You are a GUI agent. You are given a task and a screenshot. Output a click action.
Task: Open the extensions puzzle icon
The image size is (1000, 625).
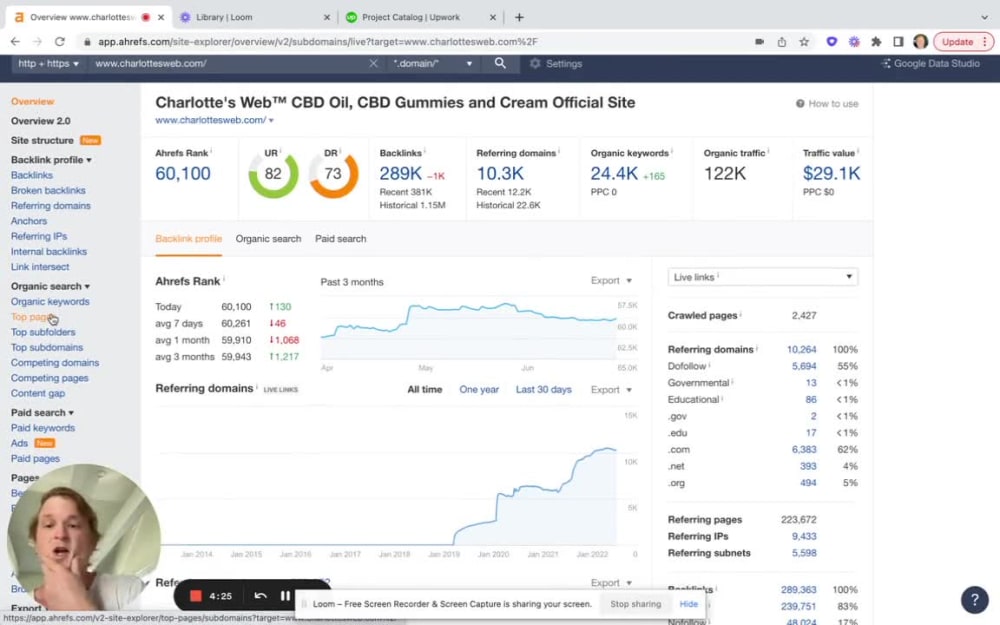876,42
